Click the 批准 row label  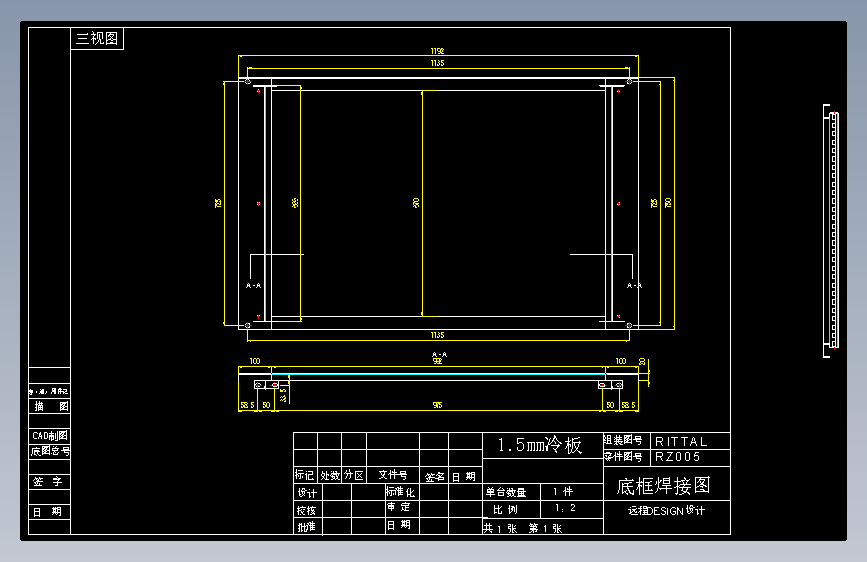coord(306,527)
